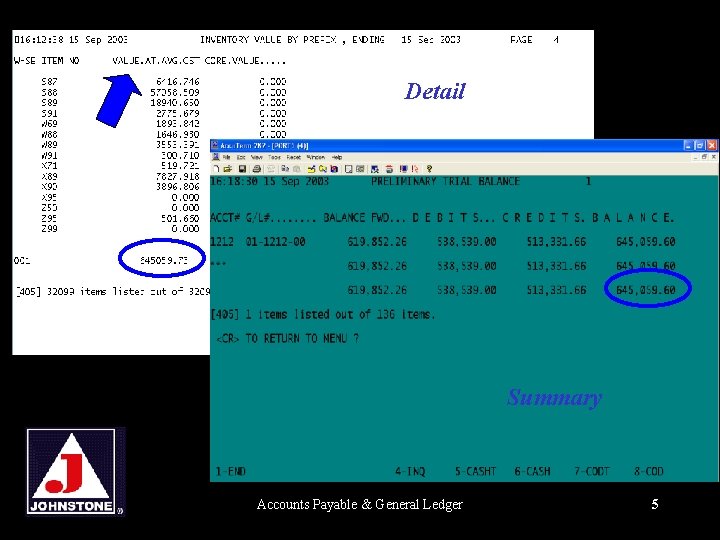720x540 pixels.
Task: Click item 'X89' in the inventory report
Action: 50,176
